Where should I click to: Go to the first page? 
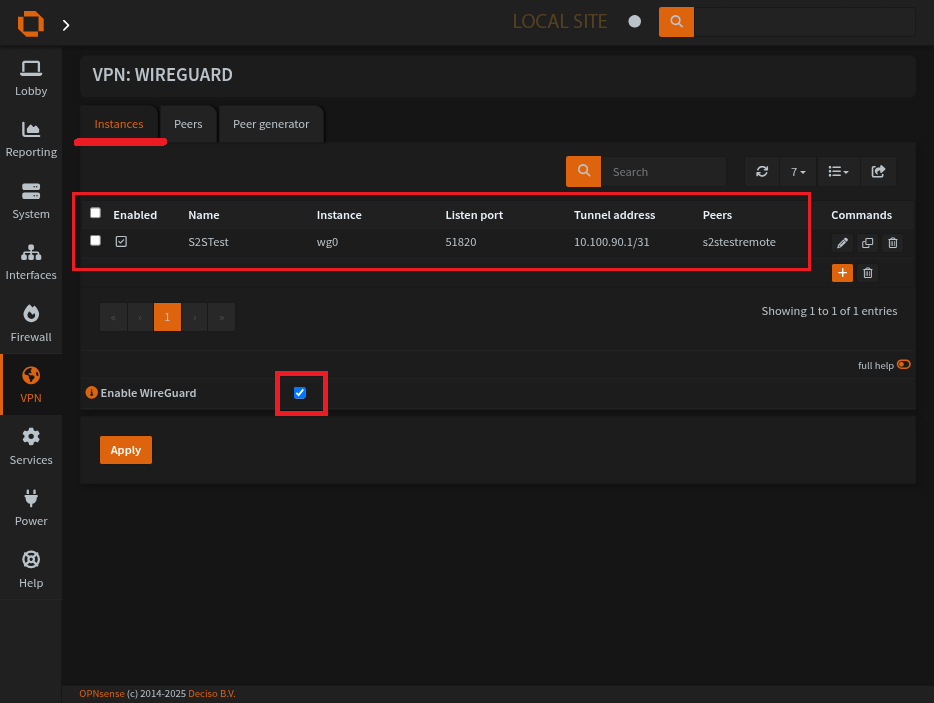pos(113,317)
